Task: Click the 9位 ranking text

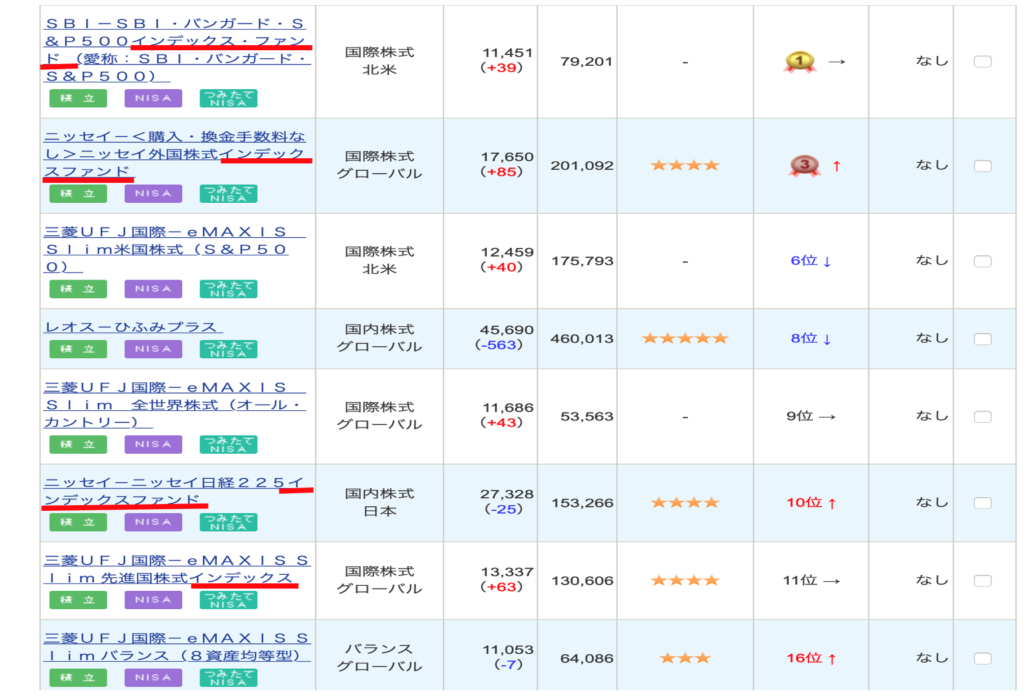Action: click(799, 416)
